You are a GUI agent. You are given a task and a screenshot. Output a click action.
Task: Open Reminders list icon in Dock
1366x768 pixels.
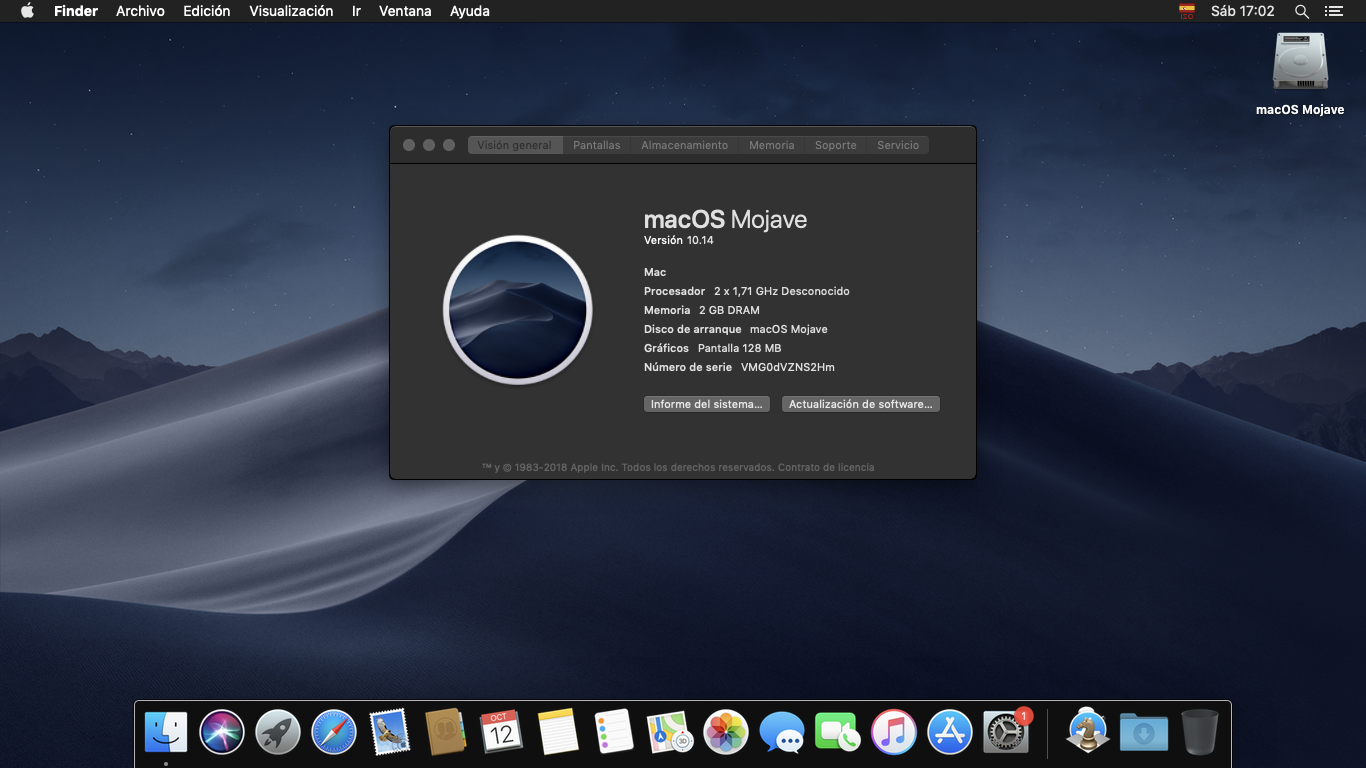pos(614,732)
